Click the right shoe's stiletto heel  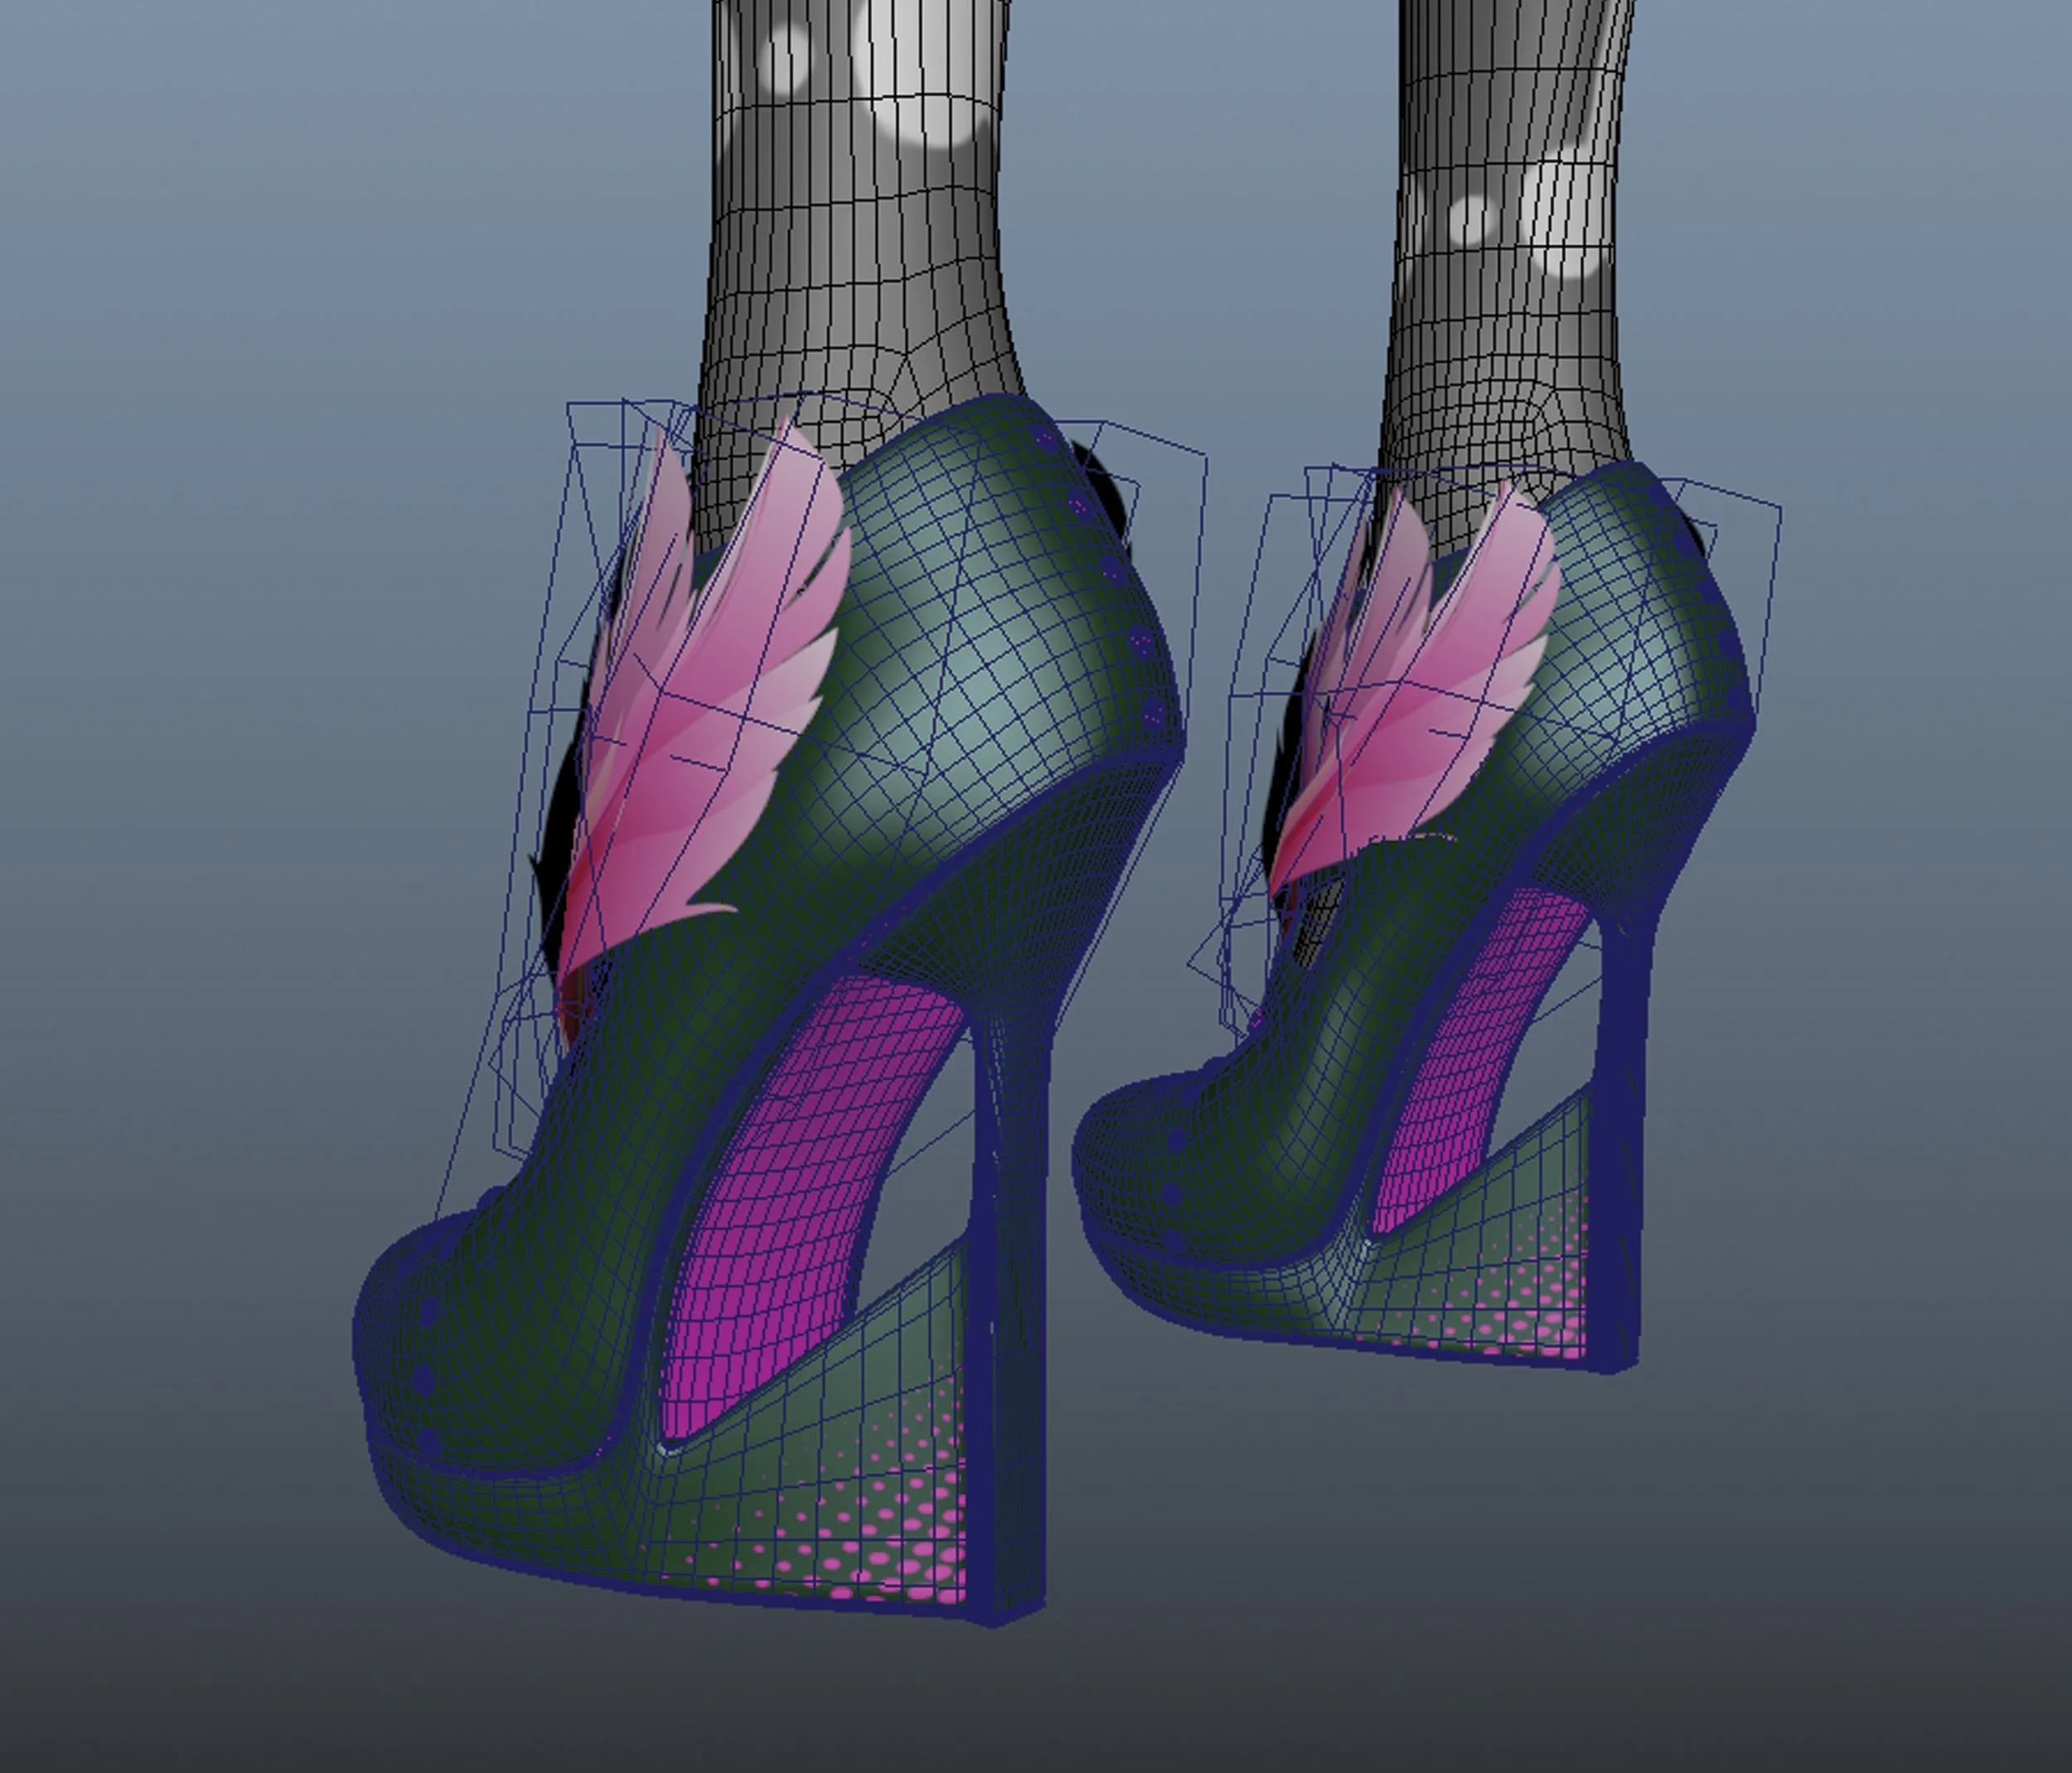tap(1622, 1130)
